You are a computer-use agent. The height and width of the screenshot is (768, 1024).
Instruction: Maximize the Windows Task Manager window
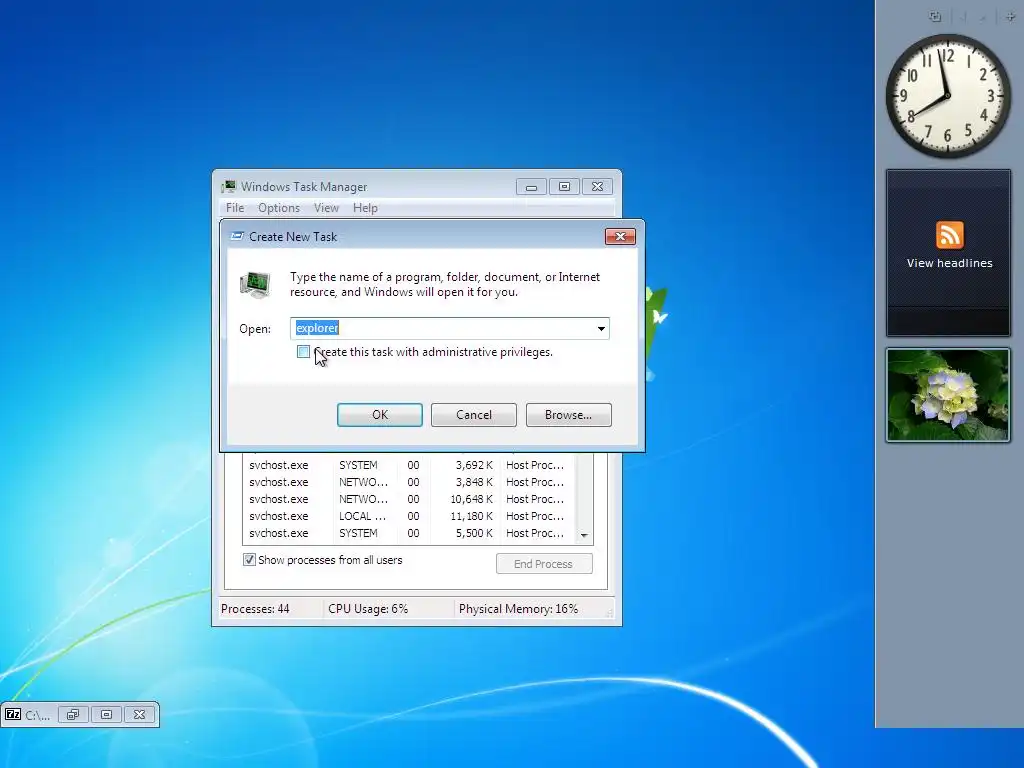(x=564, y=187)
